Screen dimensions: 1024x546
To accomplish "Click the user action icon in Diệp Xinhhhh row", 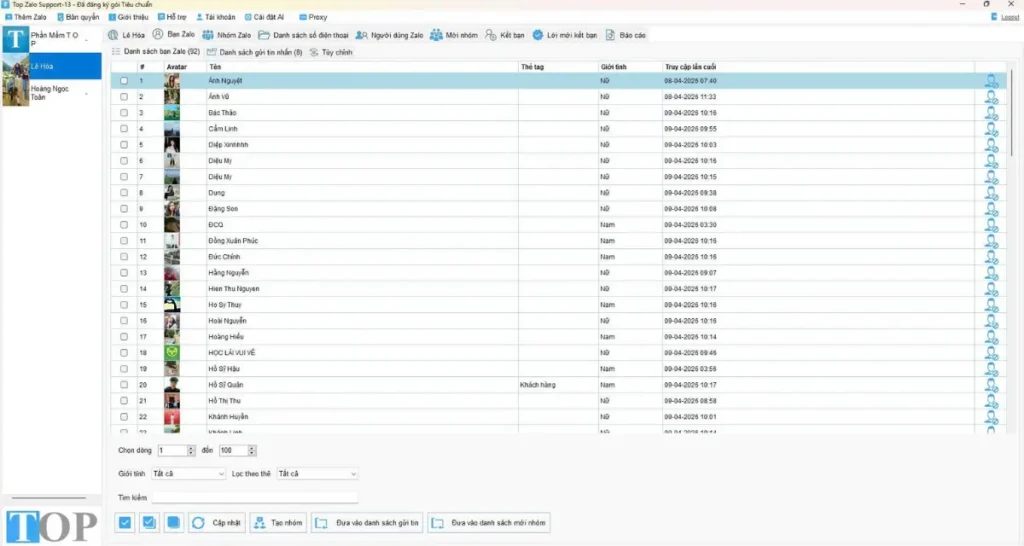I will tap(991, 145).
